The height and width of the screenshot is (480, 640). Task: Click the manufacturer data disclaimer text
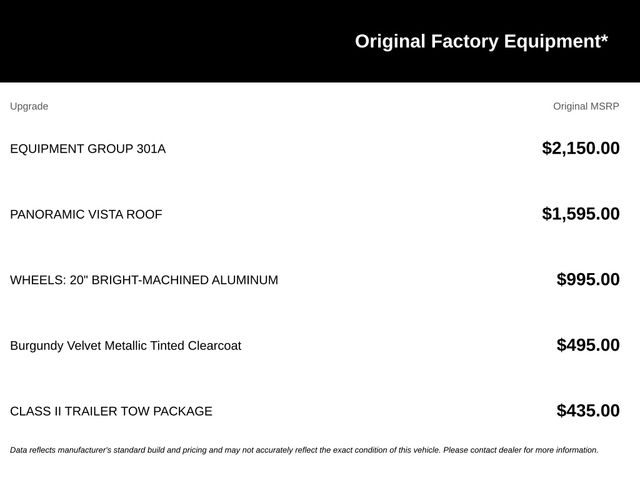(304, 450)
